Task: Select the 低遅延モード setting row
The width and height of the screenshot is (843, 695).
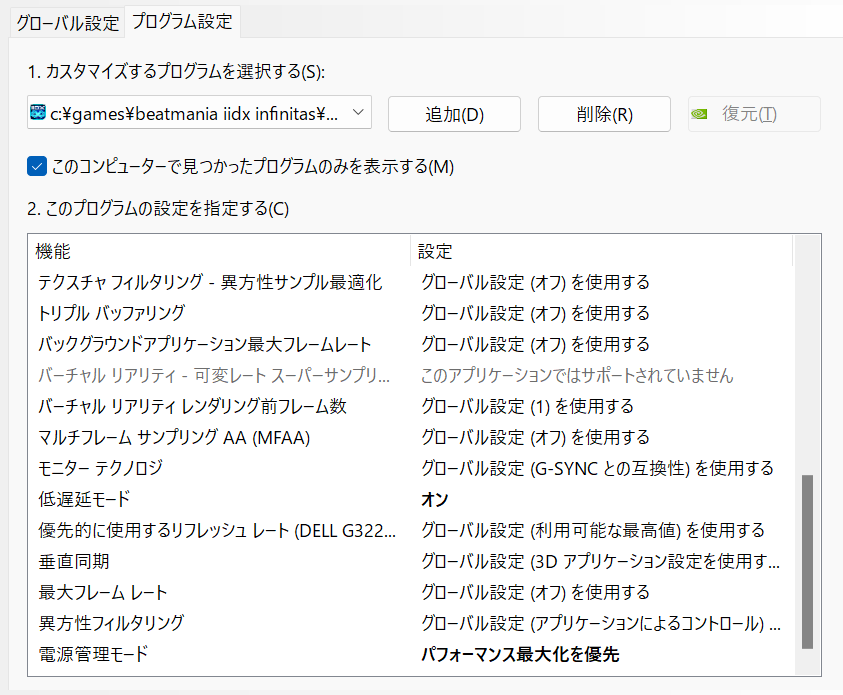Action: pyautogui.click(x=84, y=499)
